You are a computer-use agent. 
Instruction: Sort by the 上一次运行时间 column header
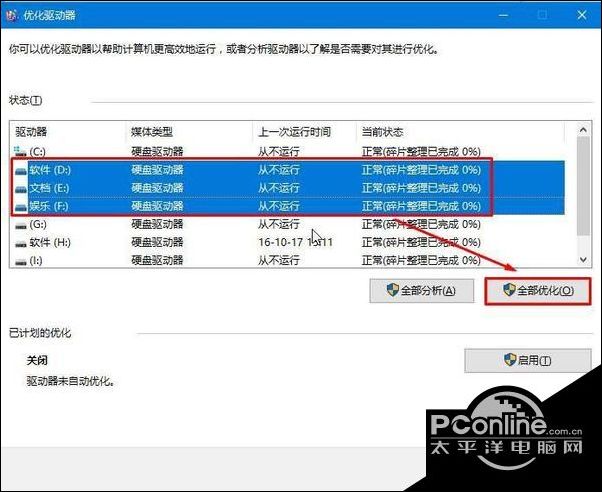(294, 132)
